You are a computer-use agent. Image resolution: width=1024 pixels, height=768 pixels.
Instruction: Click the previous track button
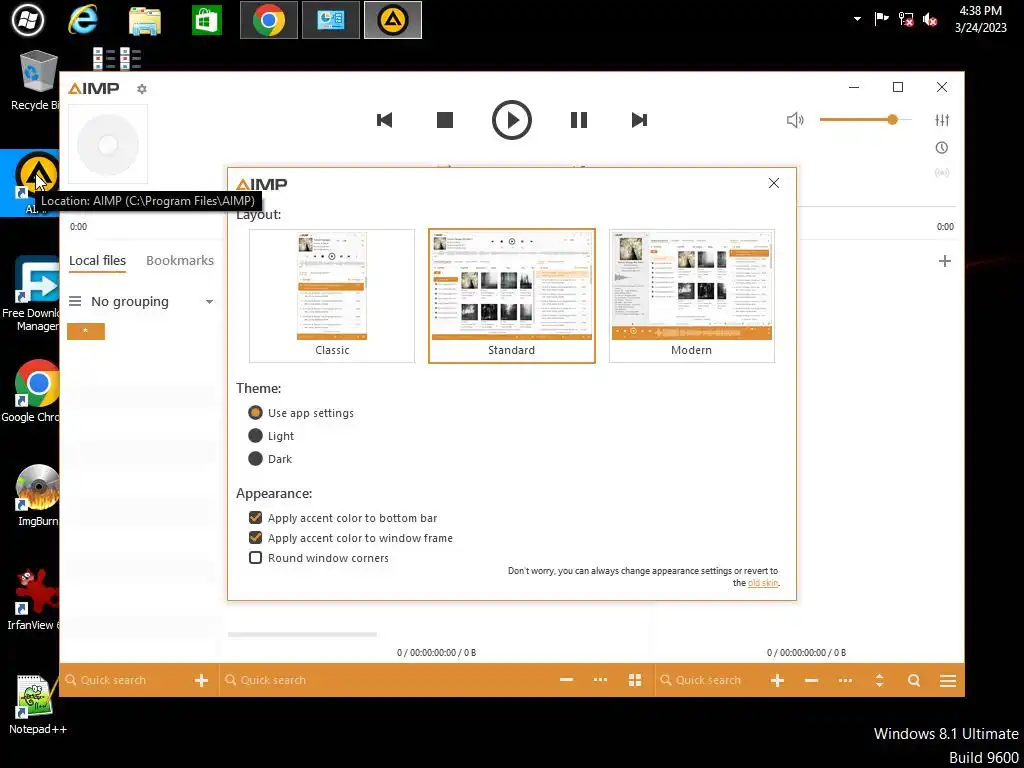[385, 120]
